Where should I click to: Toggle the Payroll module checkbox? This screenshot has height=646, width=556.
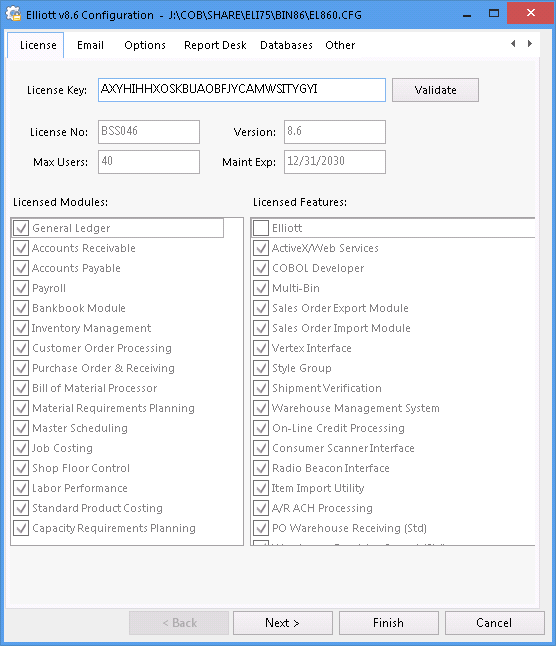[21, 288]
